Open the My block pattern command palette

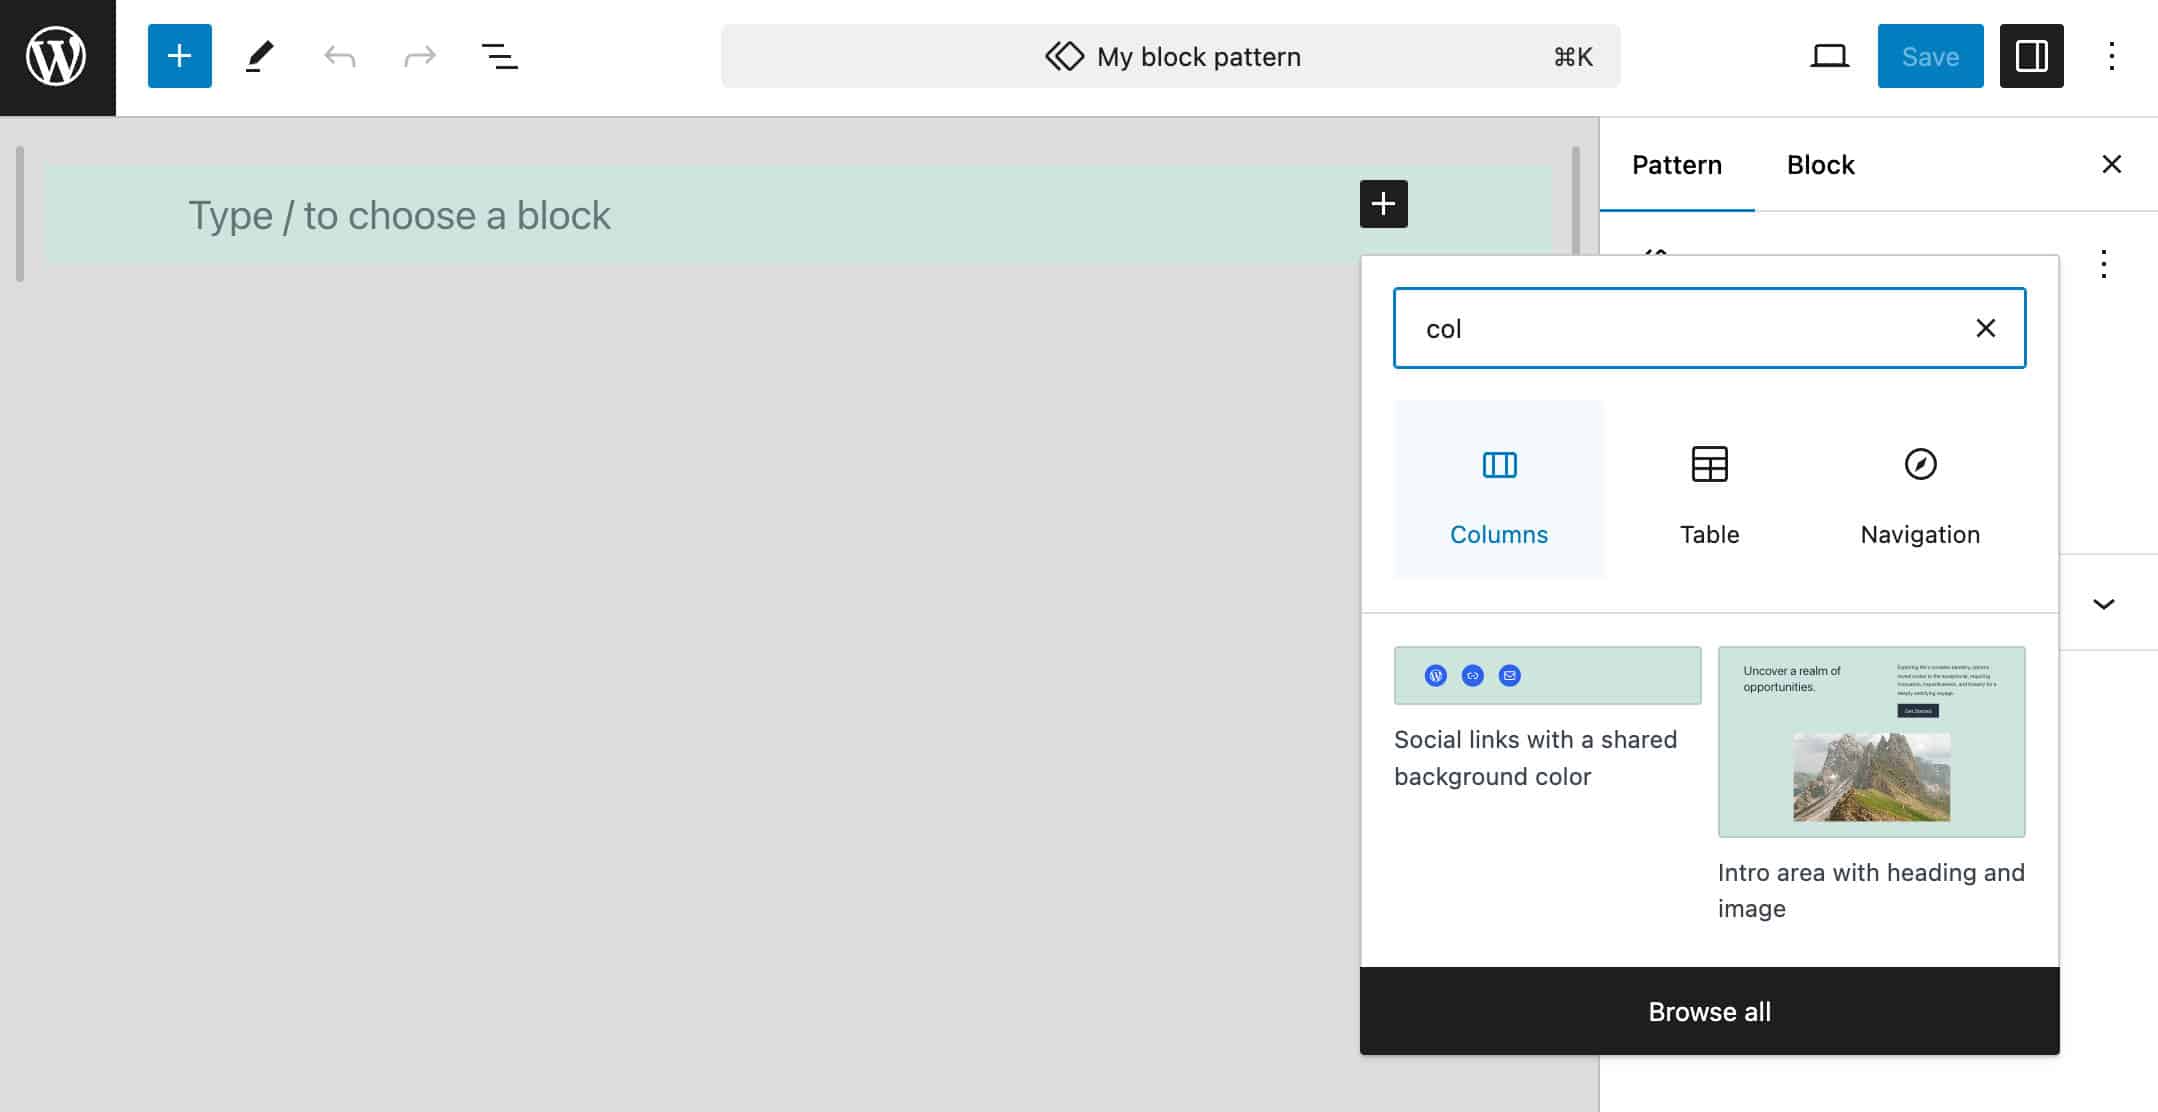[x=1170, y=56]
